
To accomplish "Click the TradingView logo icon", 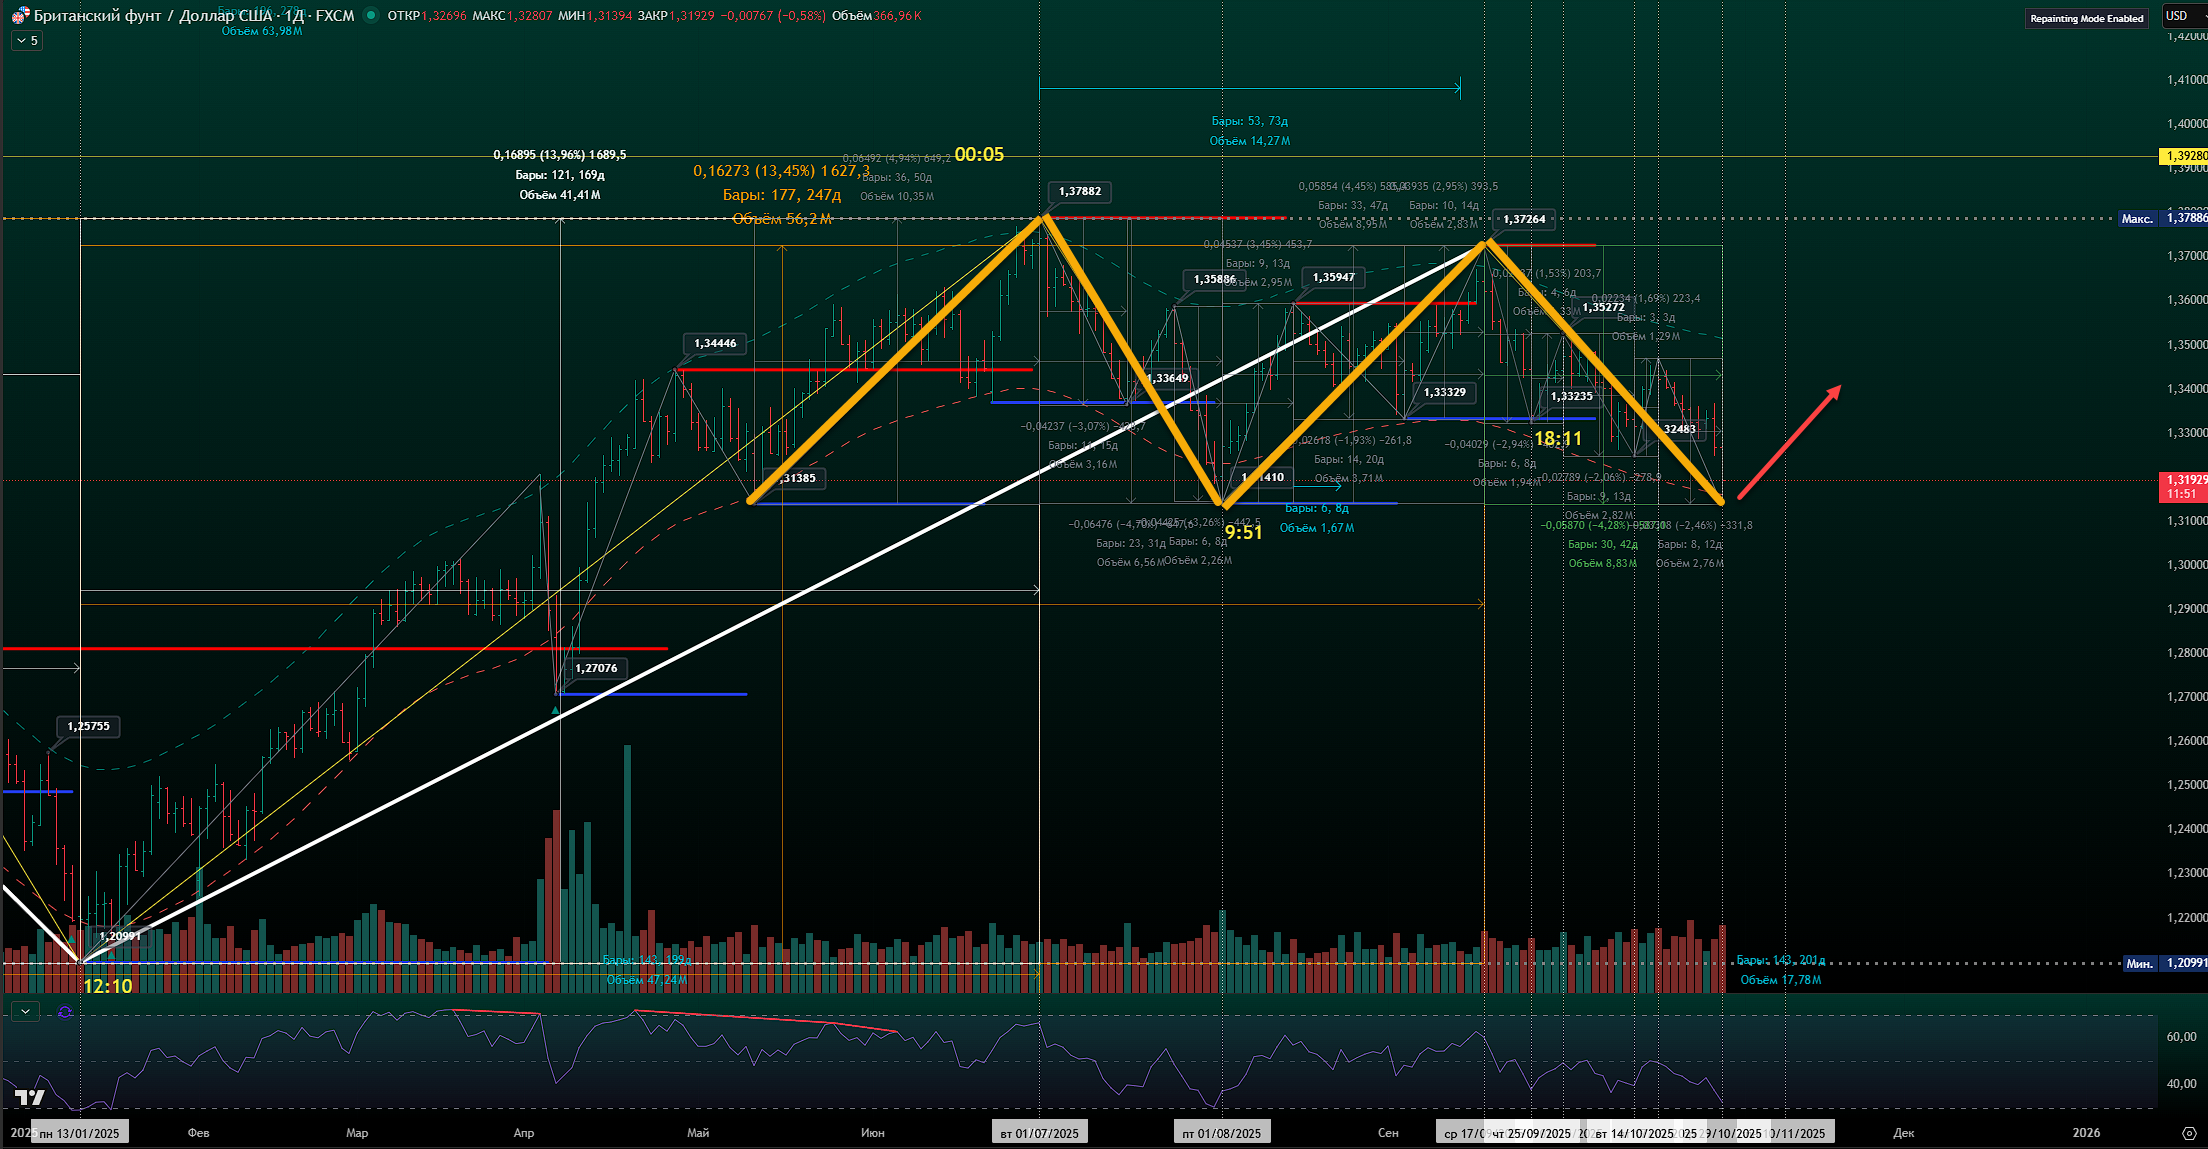I will point(30,1097).
